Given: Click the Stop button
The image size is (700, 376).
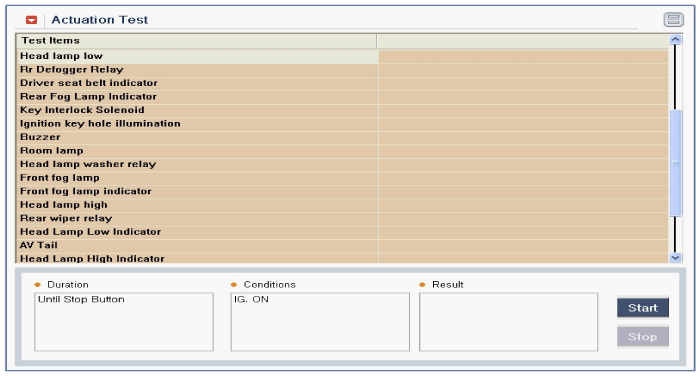Looking at the screenshot, I should tap(642, 337).
